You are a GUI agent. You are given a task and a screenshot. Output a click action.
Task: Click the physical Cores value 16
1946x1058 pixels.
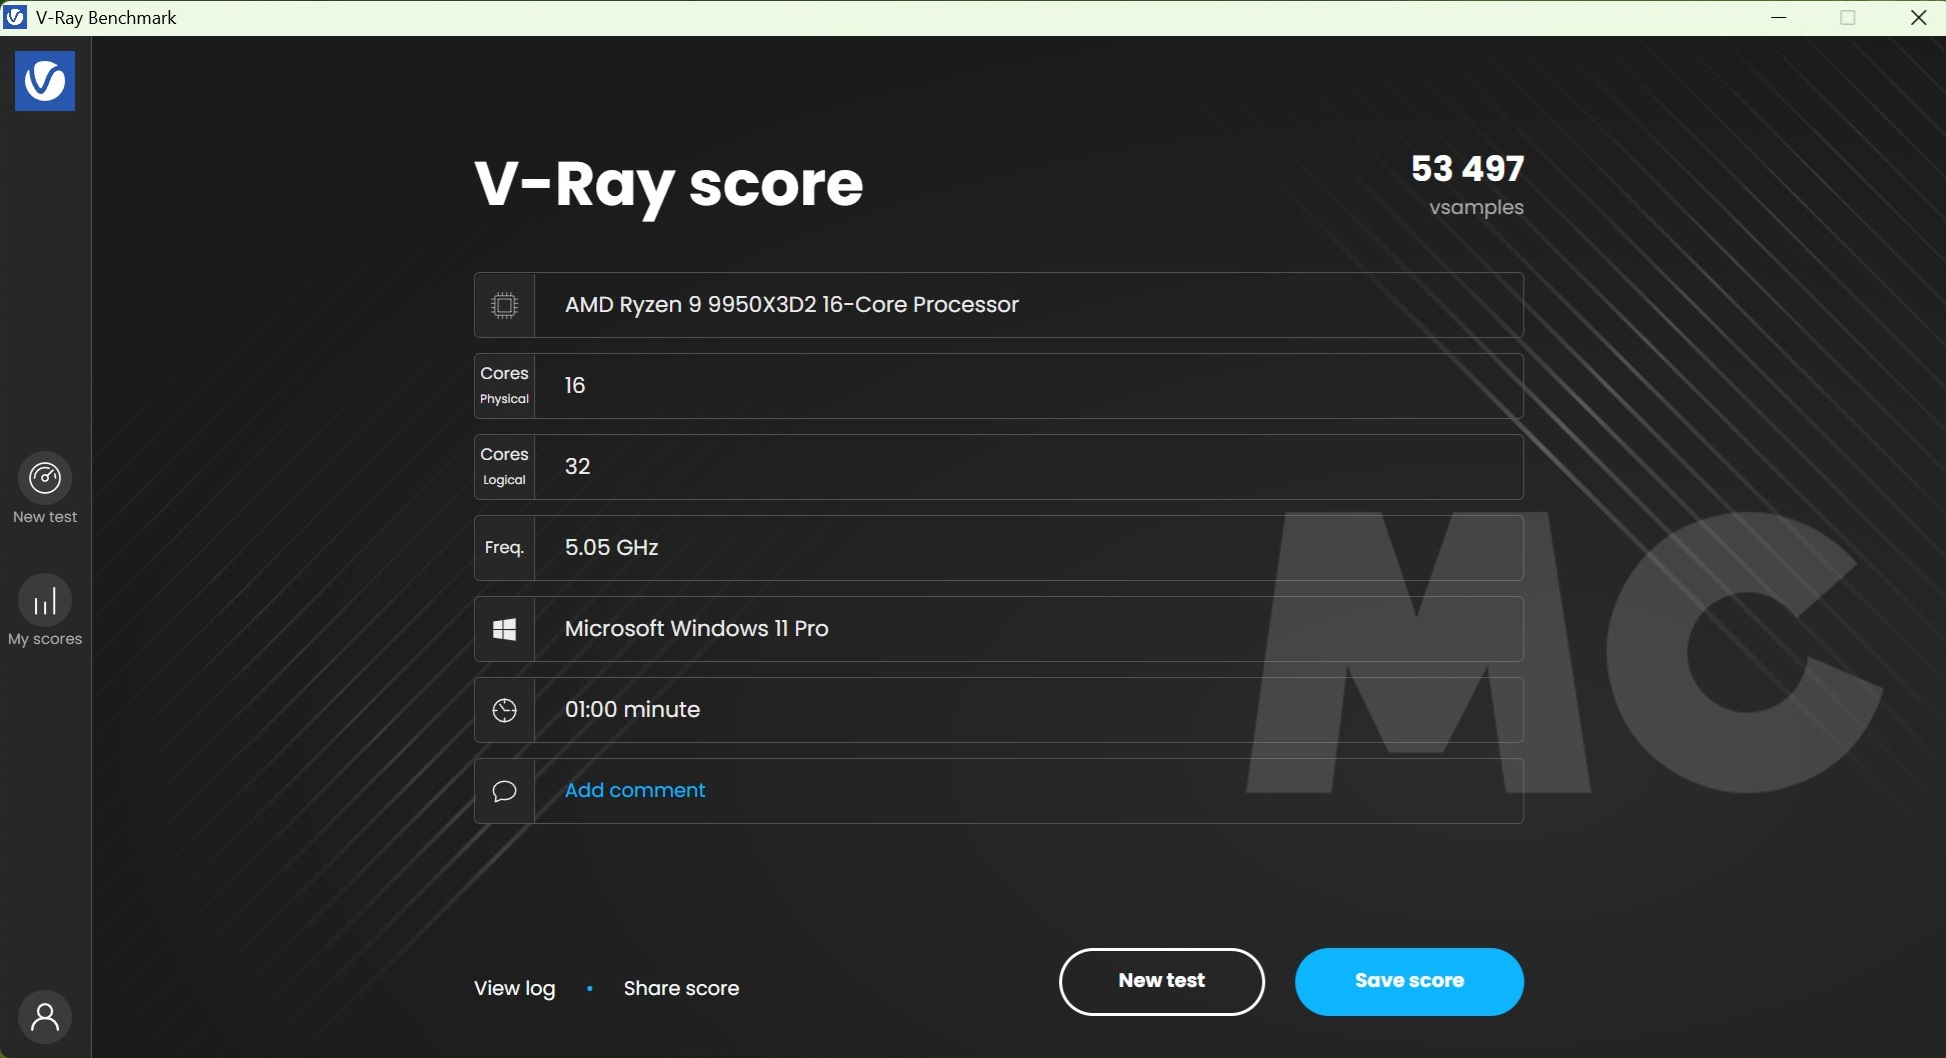pos(574,385)
